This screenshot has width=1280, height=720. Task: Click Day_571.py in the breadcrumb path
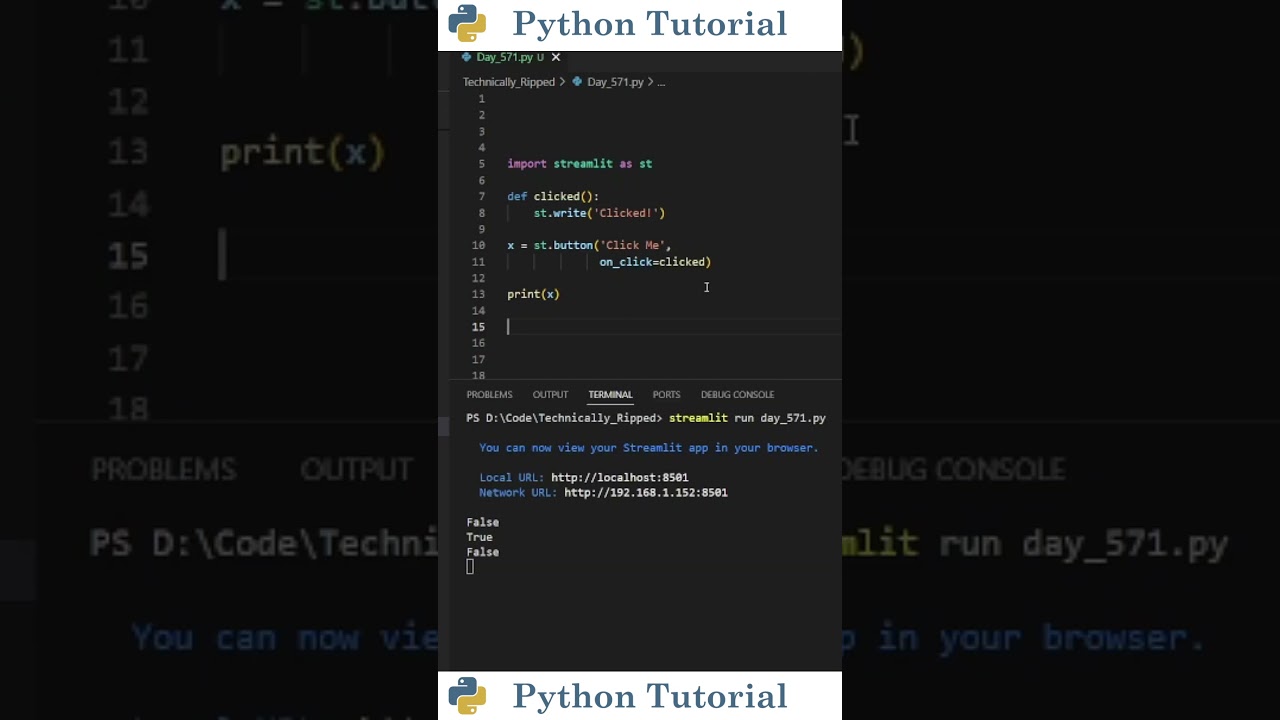tap(615, 82)
